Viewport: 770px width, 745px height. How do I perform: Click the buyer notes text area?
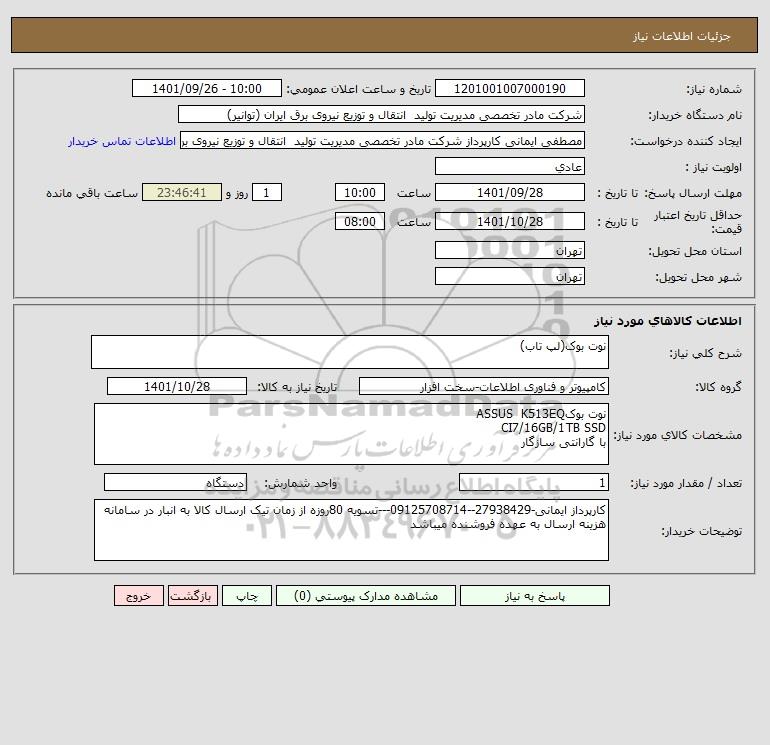click(351, 530)
